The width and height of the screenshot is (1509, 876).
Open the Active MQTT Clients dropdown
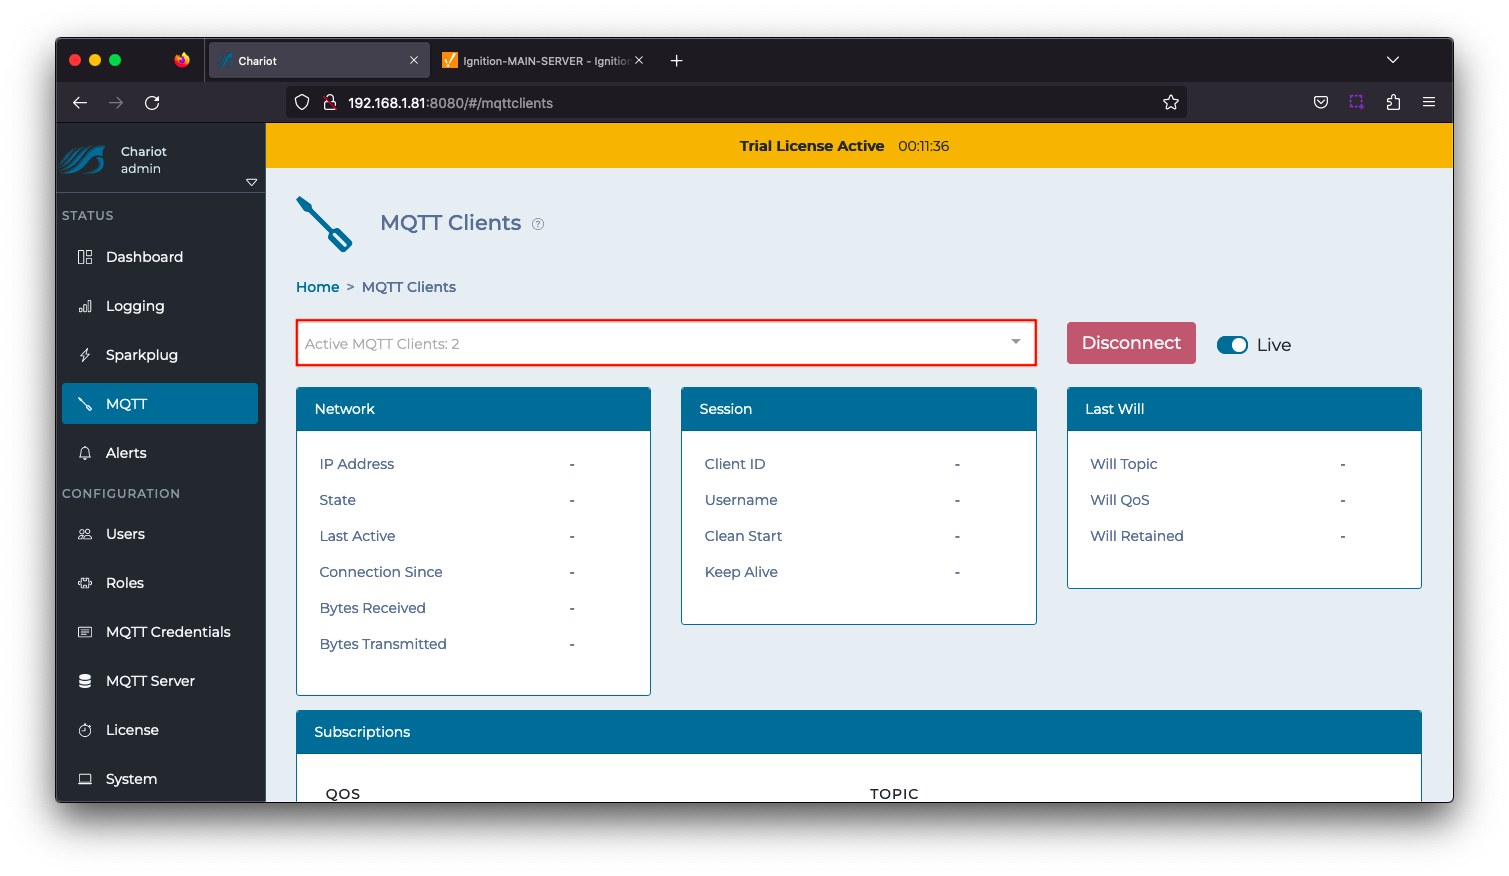click(x=666, y=343)
